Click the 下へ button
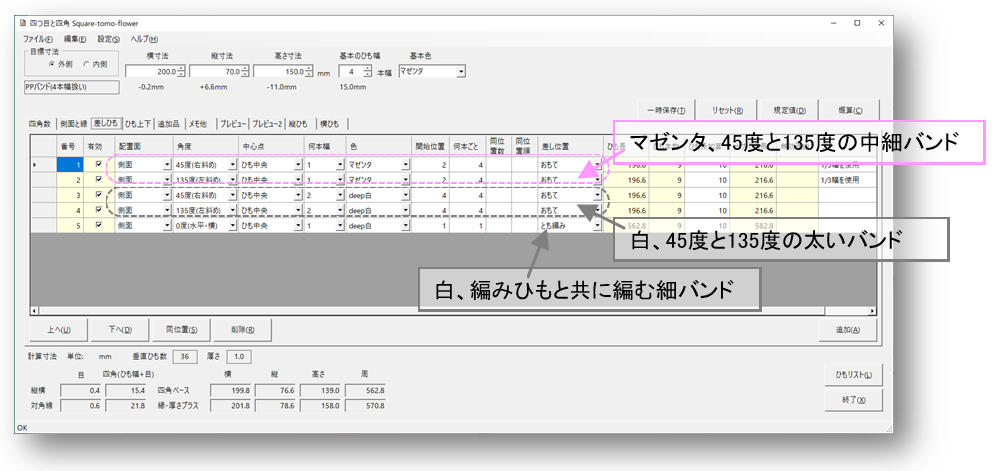This screenshot has width=1003, height=471. 120,330
